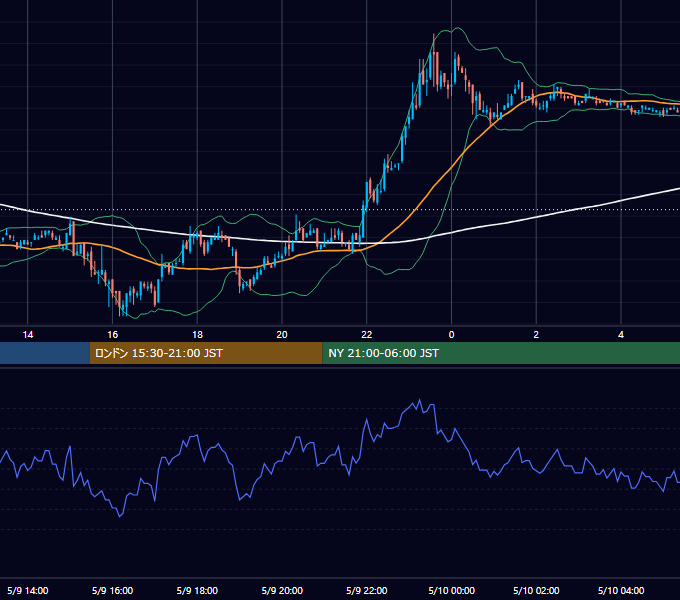Viewport: 680px width, 600px height.
Task: Click the tallest candlestick wick at the price peak
Action: coord(433,61)
